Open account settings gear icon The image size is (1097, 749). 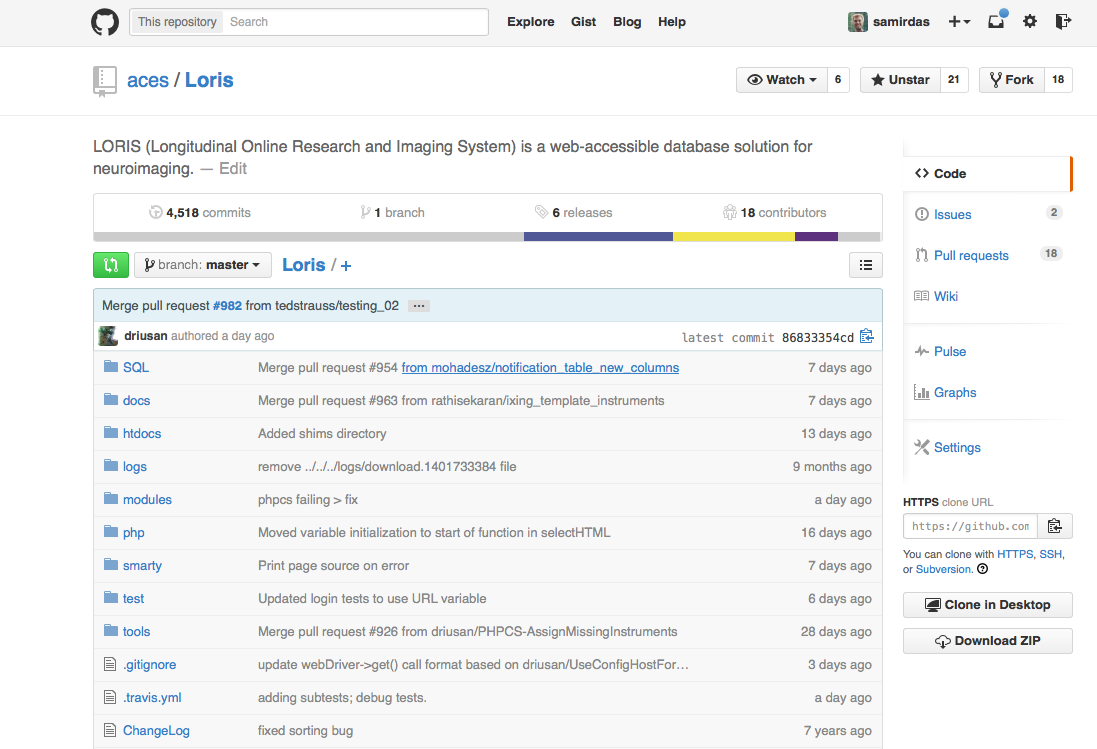pyautogui.click(x=1030, y=22)
